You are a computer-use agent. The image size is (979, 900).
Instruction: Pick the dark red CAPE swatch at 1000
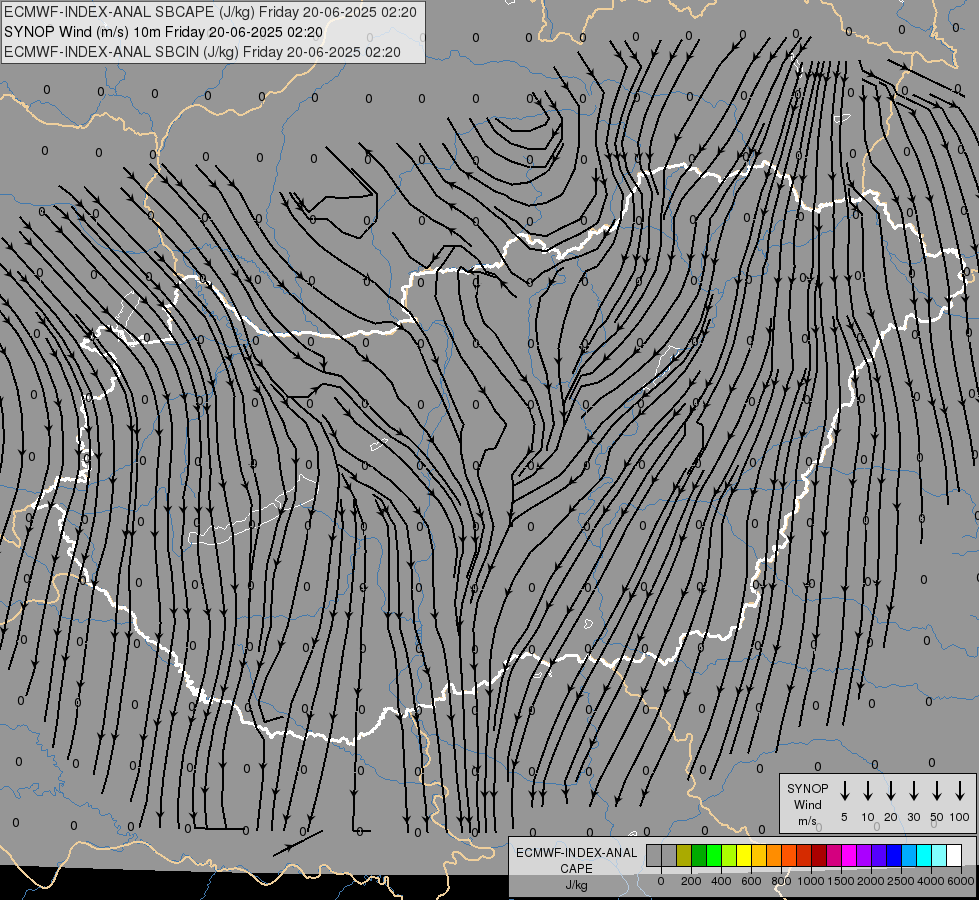(819, 856)
